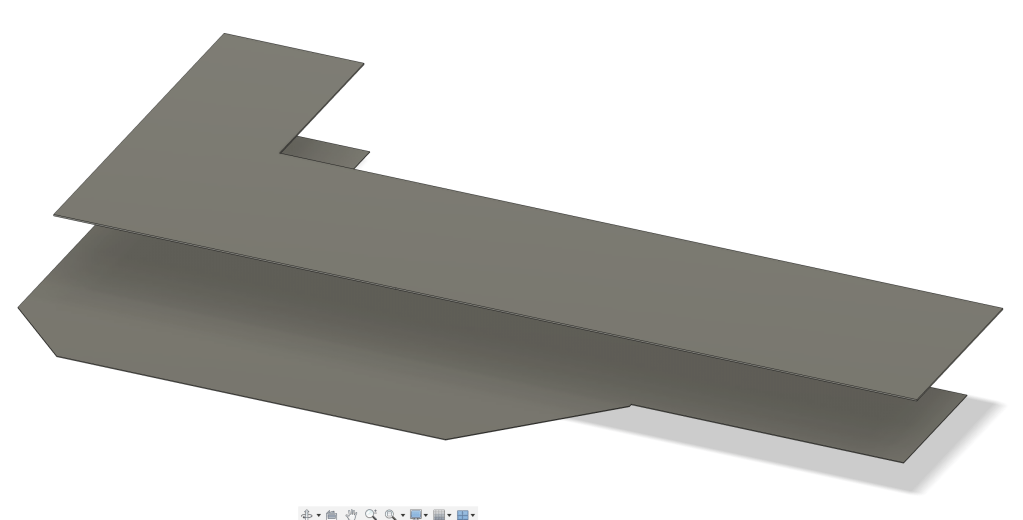Expand the Display Settings dropdown arrow
The height and width of the screenshot is (520, 1023).
click(427, 515)
